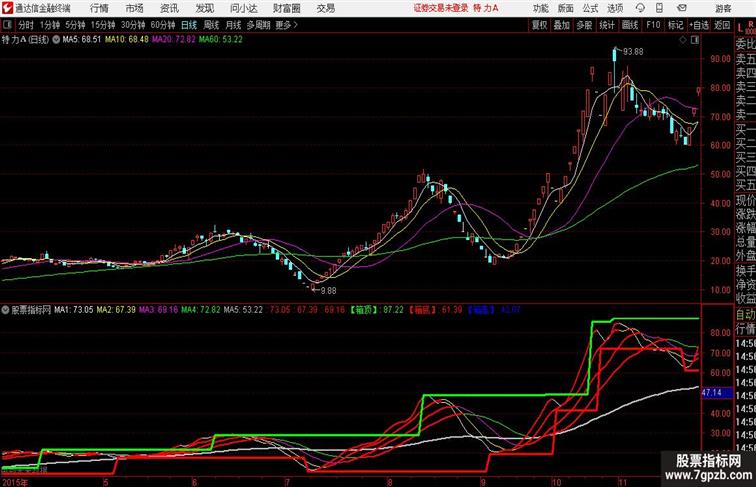
Task: Click the 通达信 red logo icon
Action: (7, 8)
